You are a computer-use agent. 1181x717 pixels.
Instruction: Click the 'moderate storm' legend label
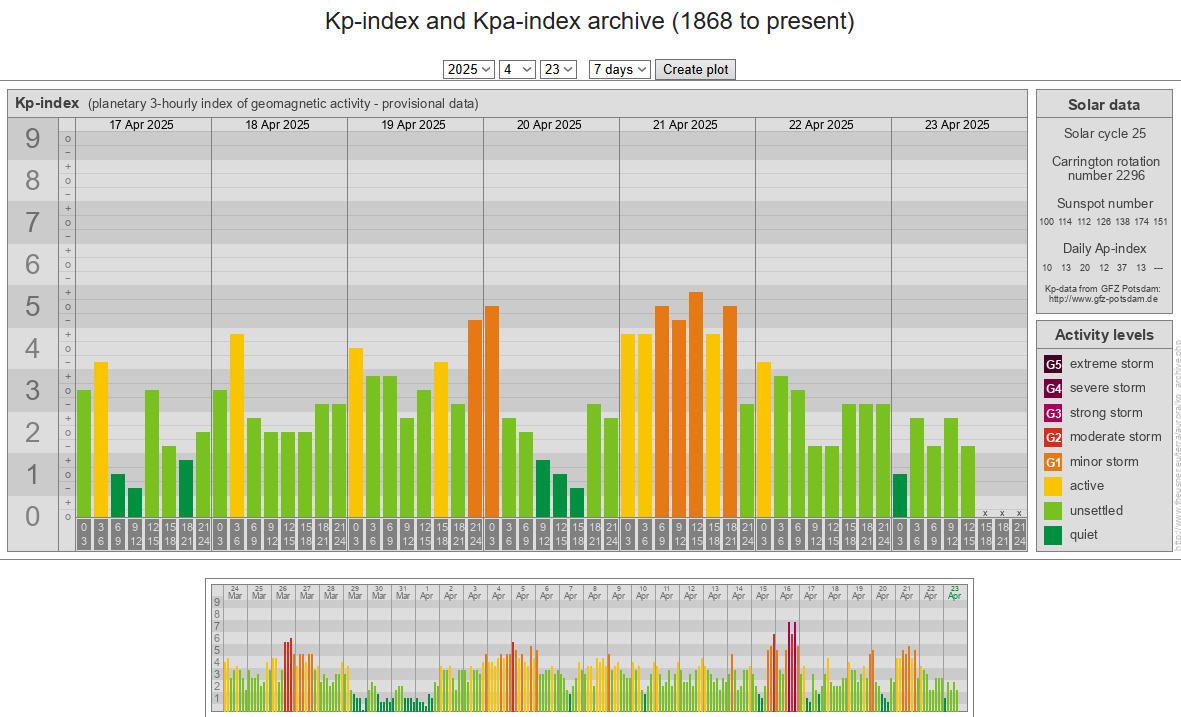1115,437
